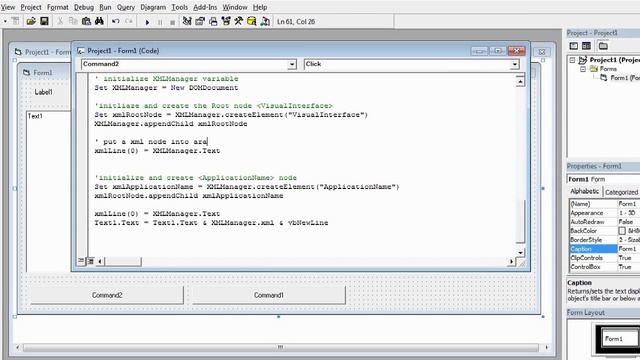Open the Diagram menu

pos(153,7)
